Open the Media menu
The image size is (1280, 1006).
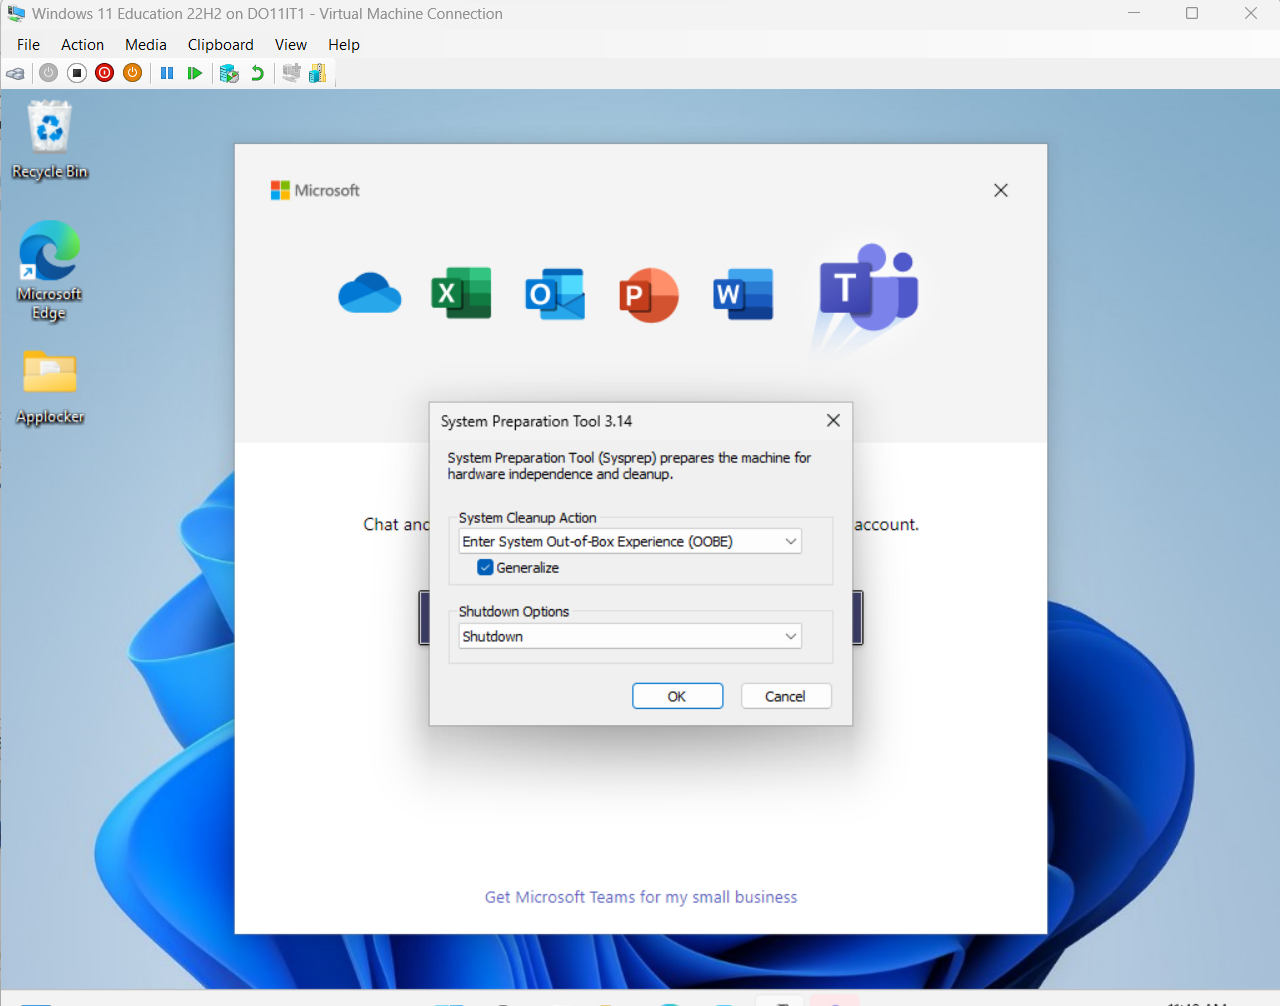(146, 45)
